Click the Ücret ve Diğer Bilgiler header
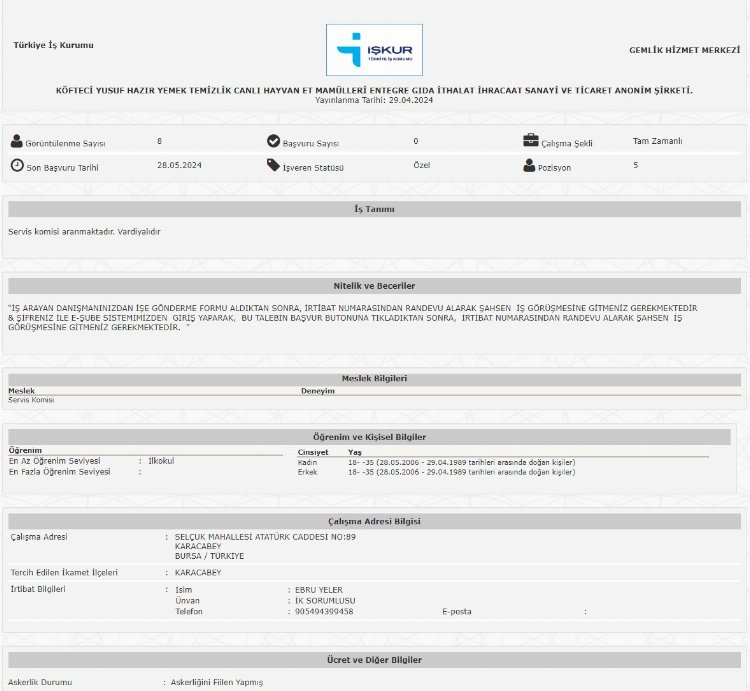The height and width of the screenshot is (691, 750). coord(374,660)
